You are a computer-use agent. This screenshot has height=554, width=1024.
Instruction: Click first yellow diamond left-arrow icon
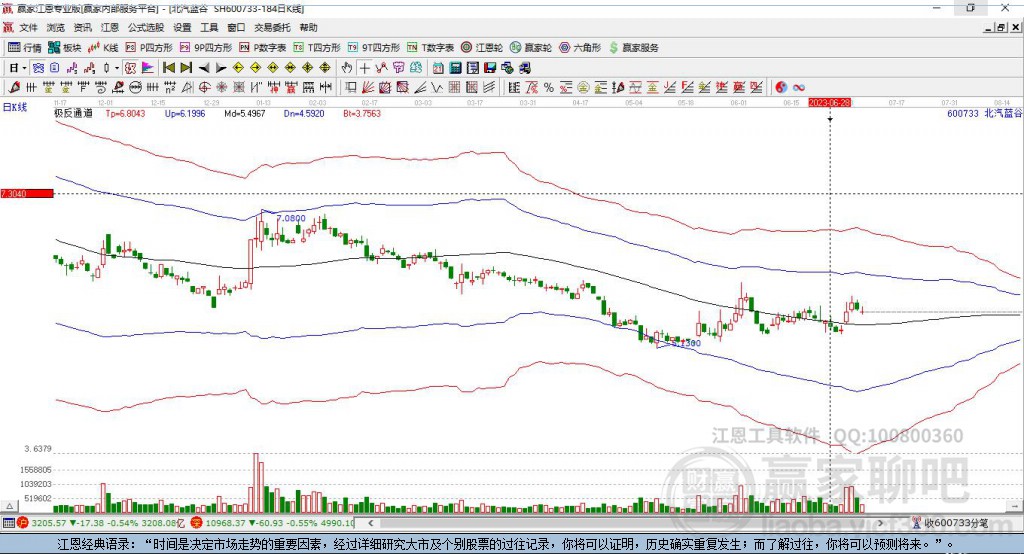click(x=238, y=68)
